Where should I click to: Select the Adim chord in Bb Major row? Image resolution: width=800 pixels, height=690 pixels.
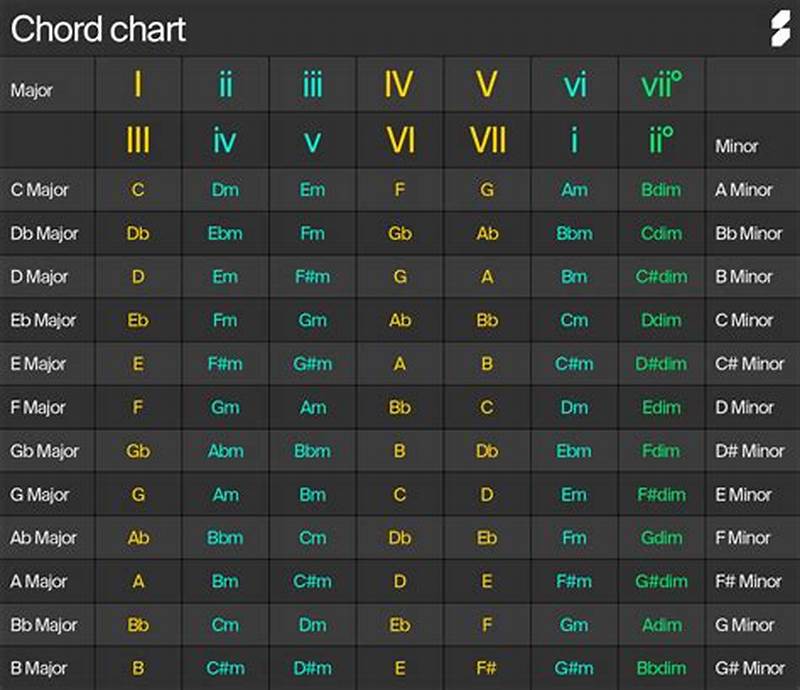pyautogui.click(x=662, y=625)
